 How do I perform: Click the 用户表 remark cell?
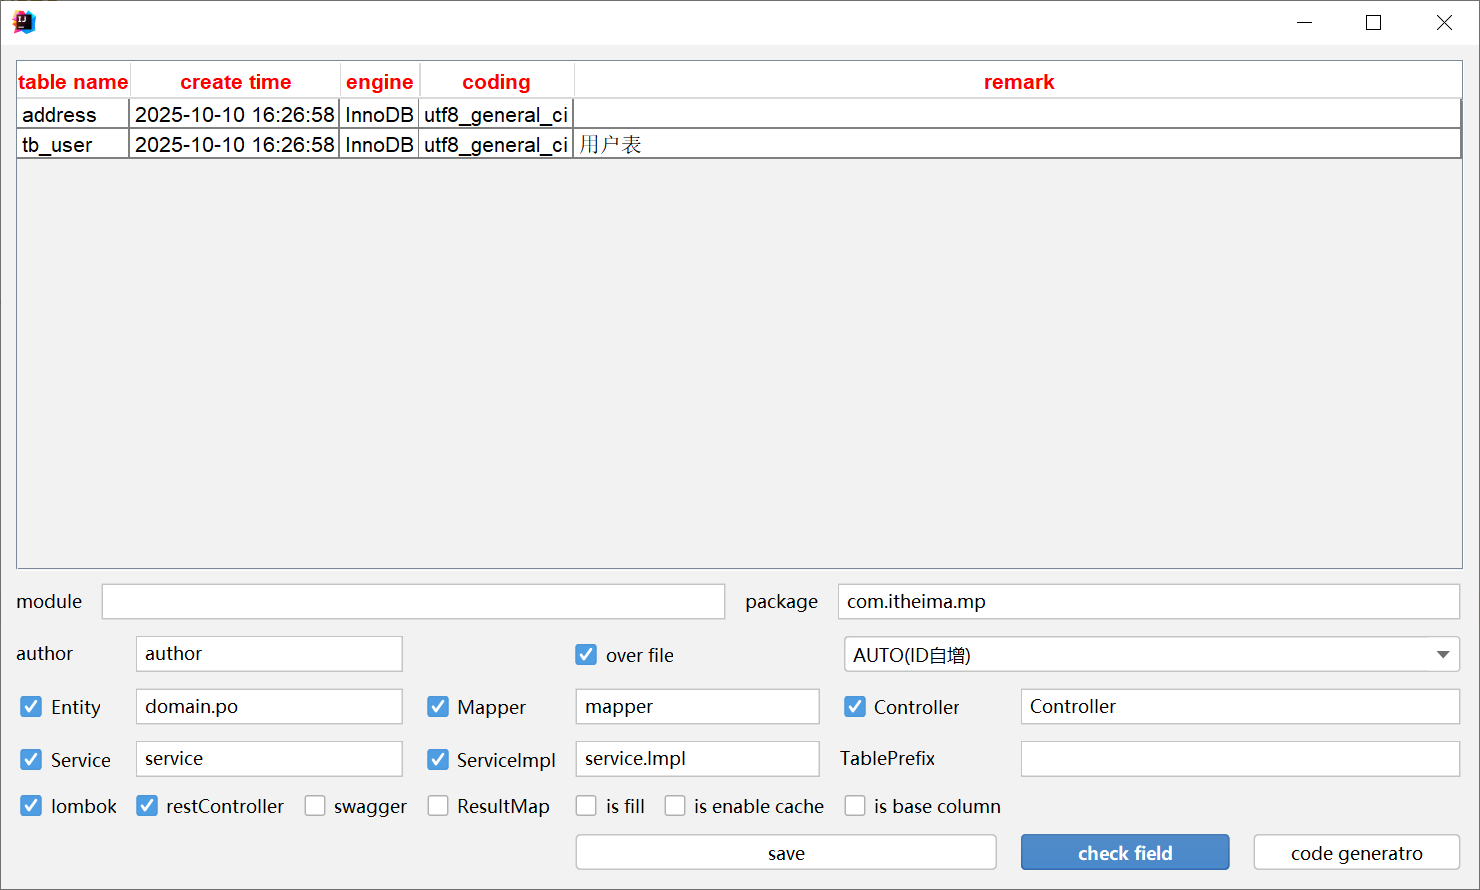click(1017, 144)
